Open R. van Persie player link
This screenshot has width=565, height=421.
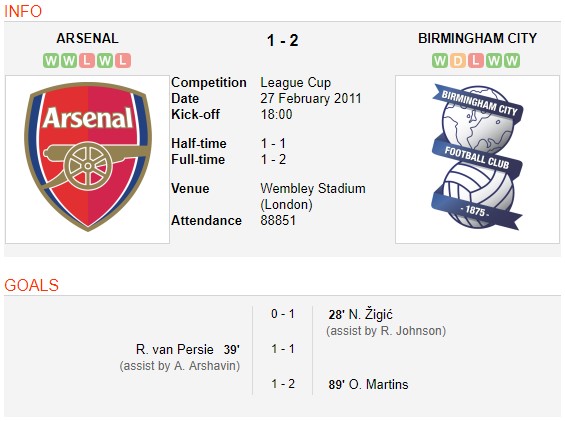click(x=175, y=349)
